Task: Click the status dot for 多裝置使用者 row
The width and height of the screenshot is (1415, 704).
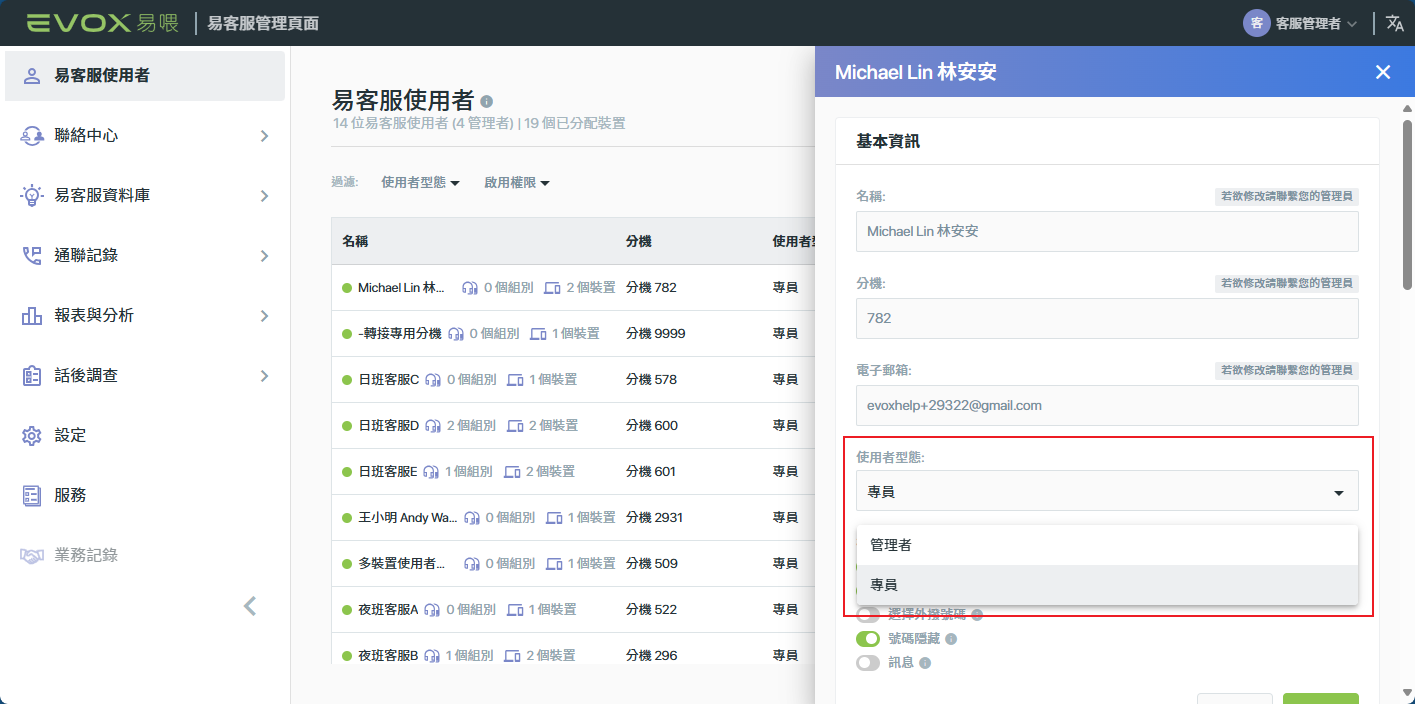Action: click(x=347, y=564)
